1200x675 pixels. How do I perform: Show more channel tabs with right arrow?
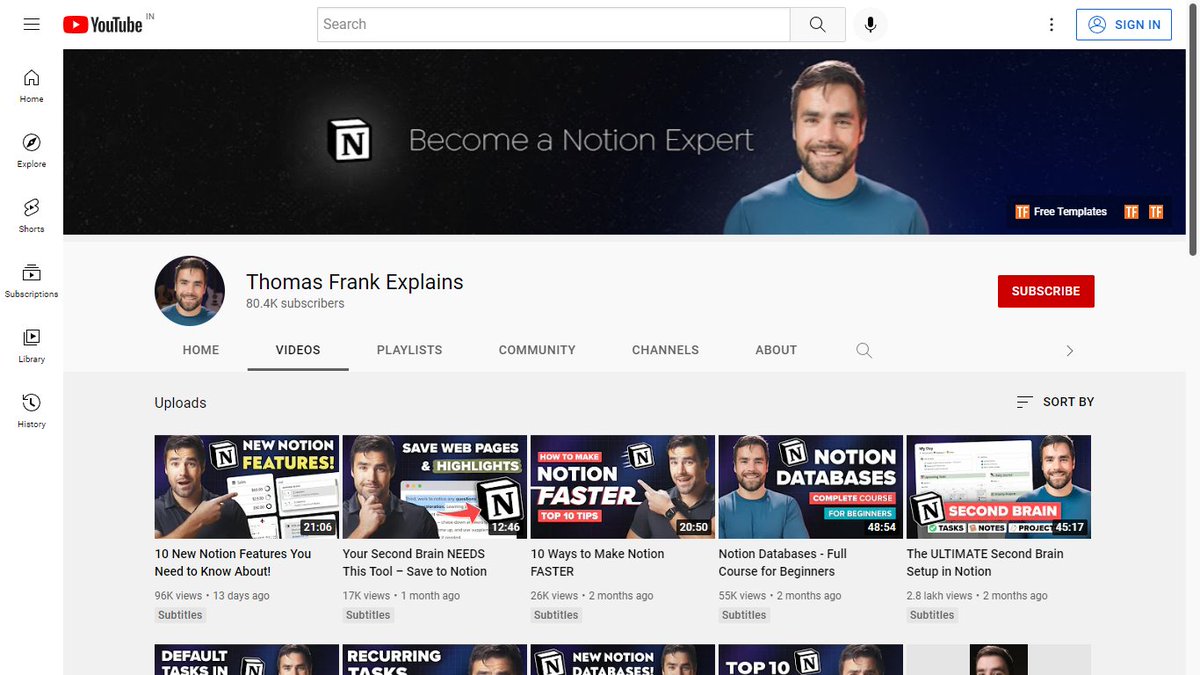click(x=1069, y=350)
